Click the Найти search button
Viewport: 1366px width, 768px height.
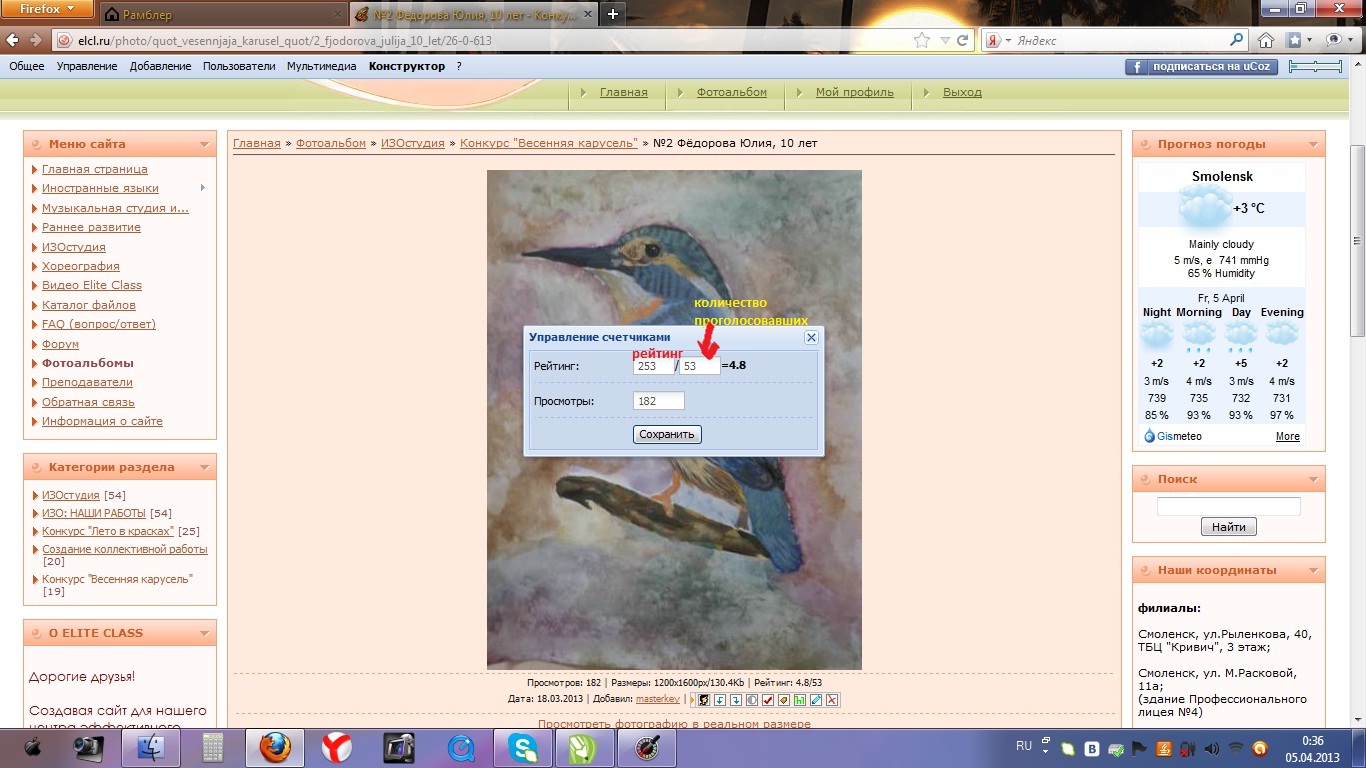click(x=1229, y=527)
